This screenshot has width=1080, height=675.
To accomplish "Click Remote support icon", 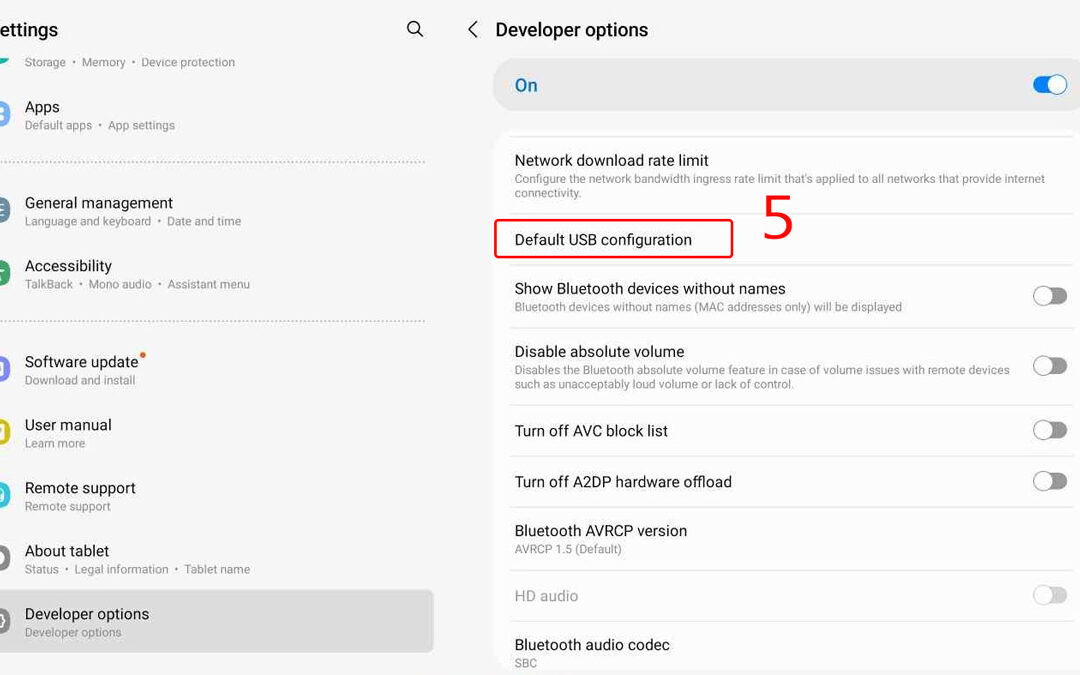I will click(x=4, y=495).
